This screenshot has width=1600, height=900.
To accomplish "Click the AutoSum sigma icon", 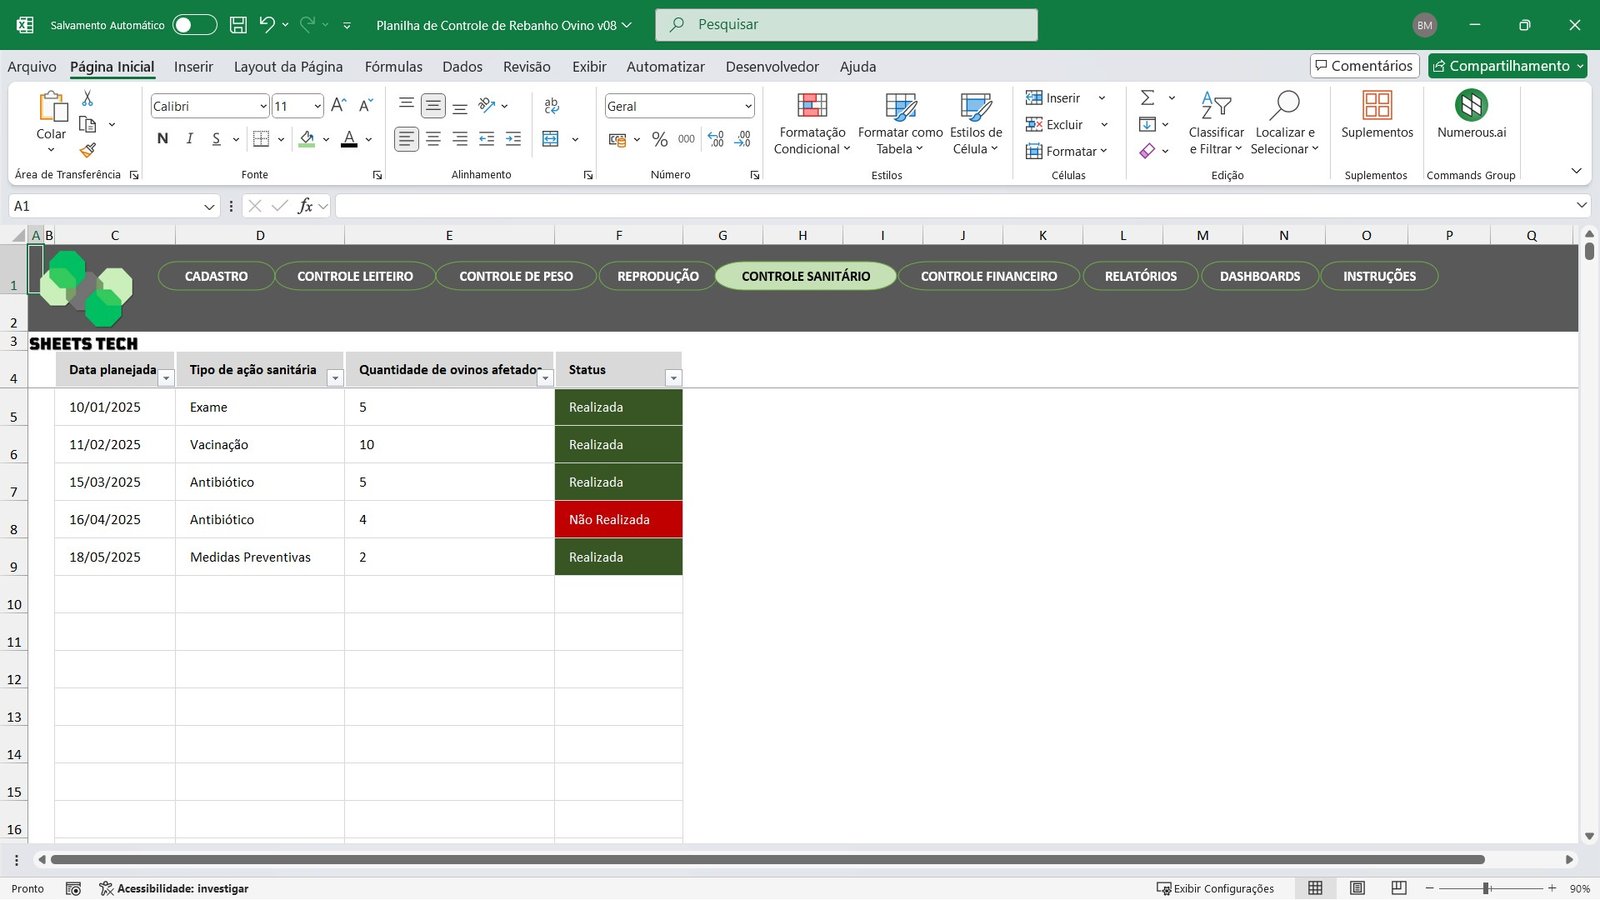I will click(1148, 98).
